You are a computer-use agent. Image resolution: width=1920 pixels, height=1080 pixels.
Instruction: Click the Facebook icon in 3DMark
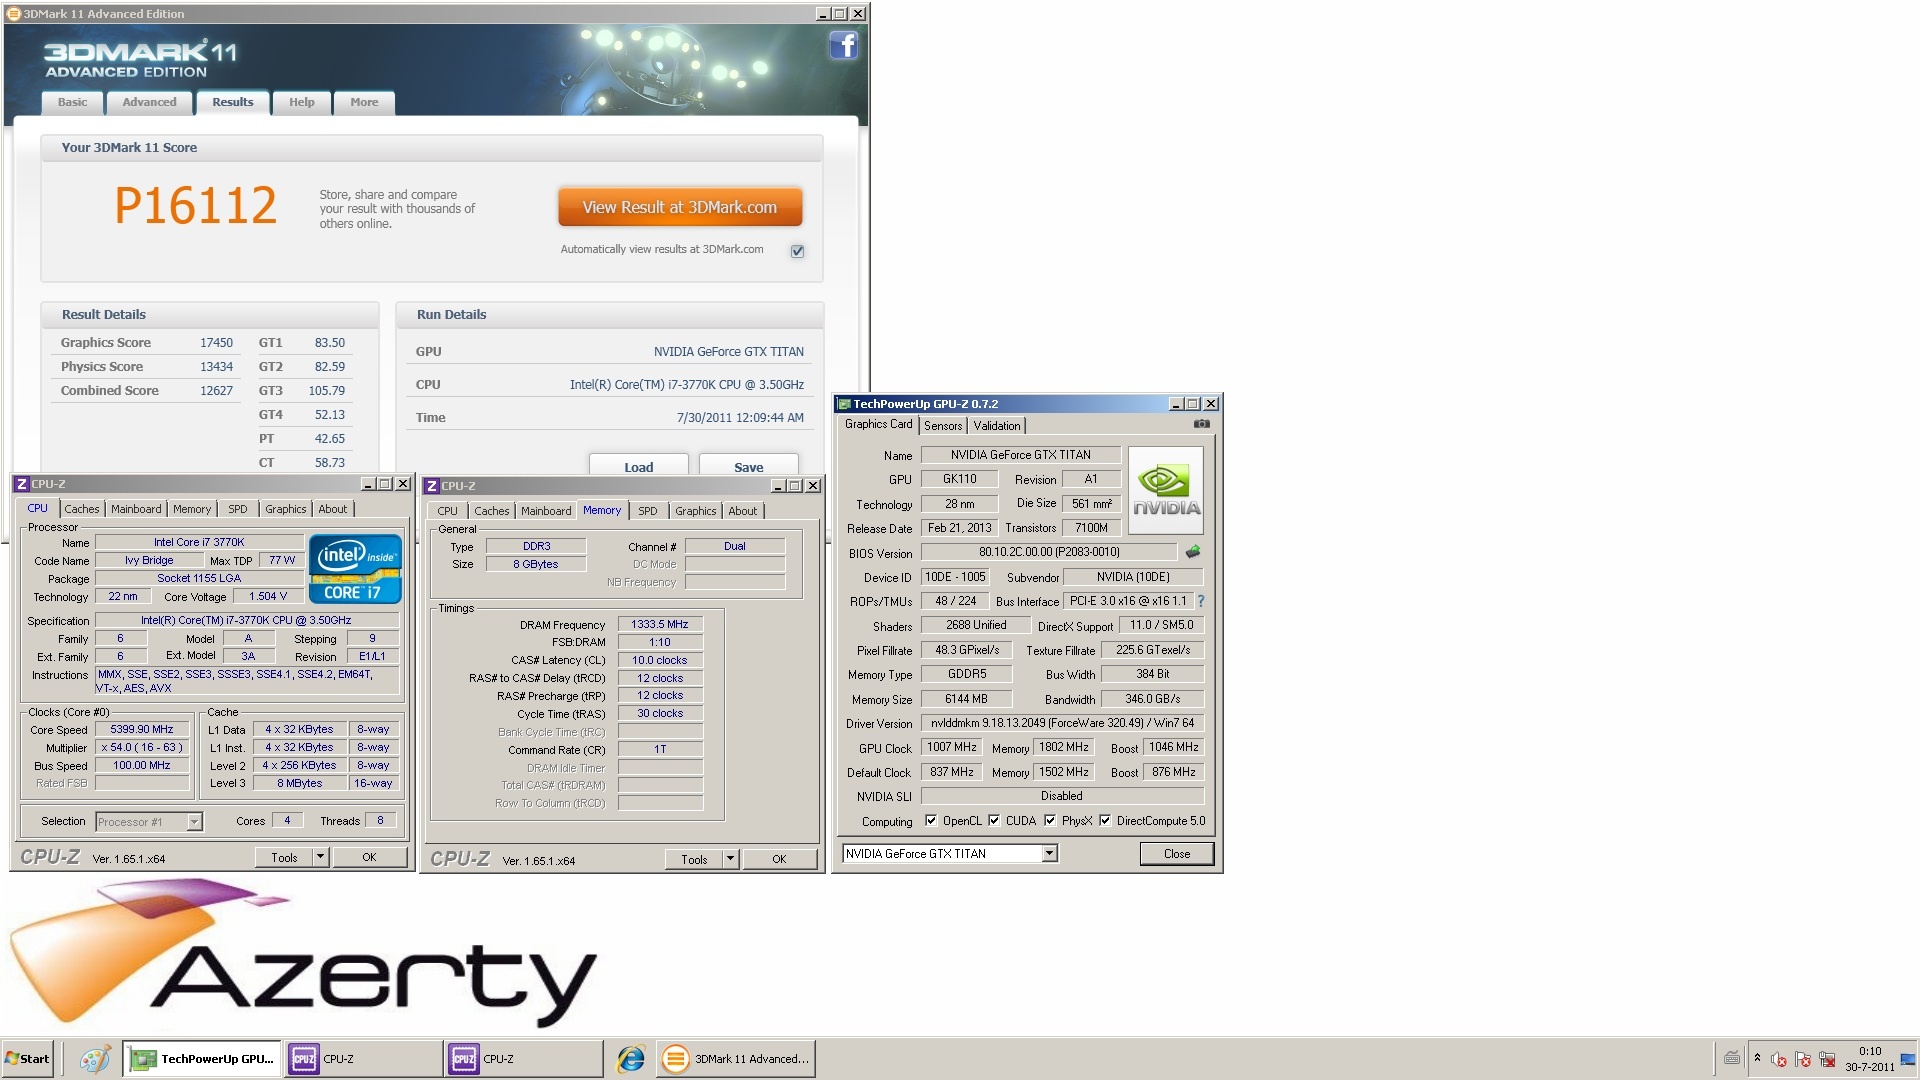(x=843, y=46)
